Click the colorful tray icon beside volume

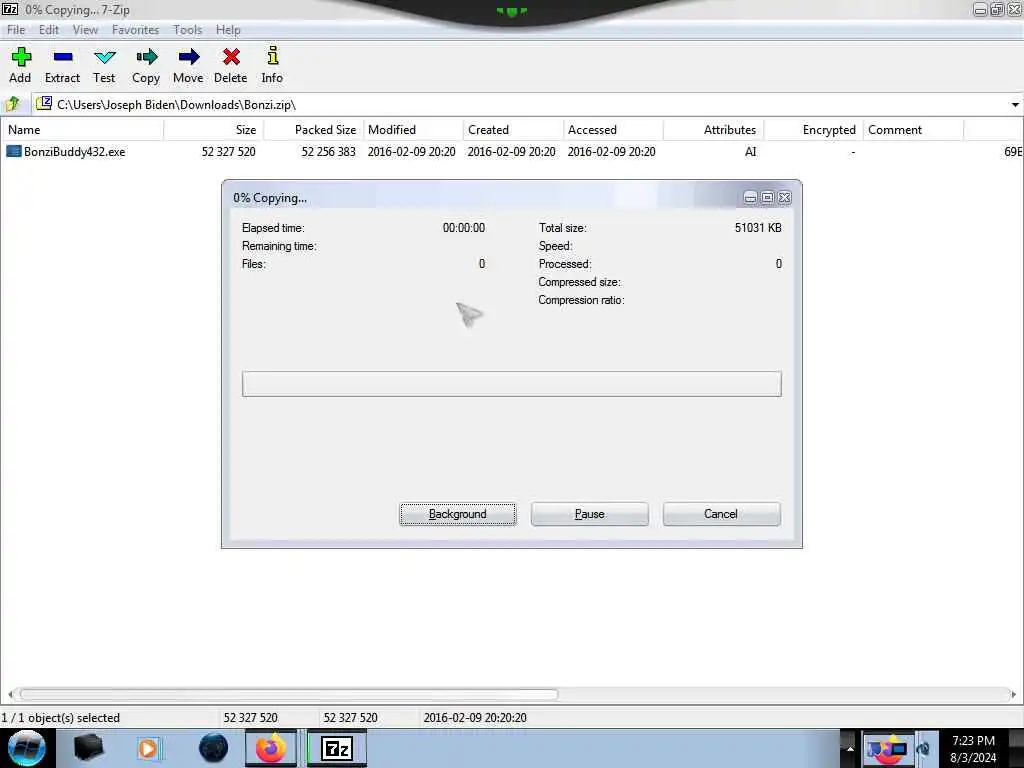(x=887, y=749)
